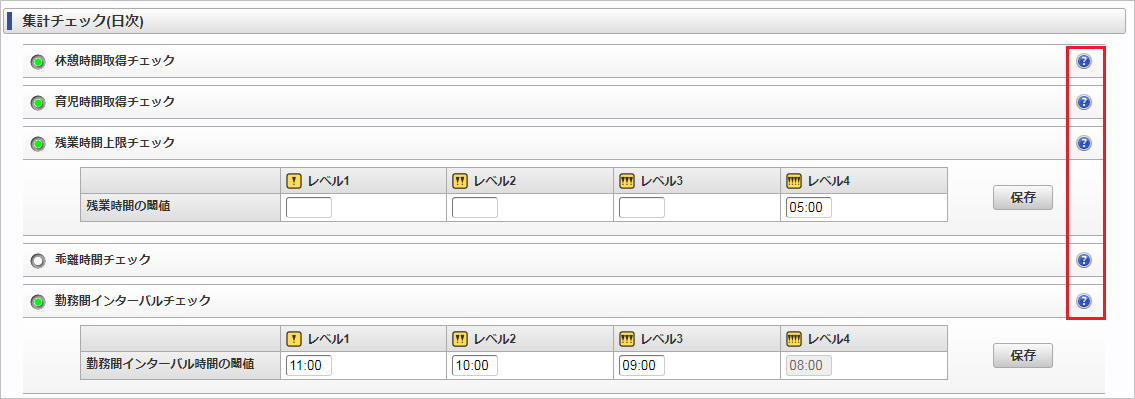The image size is (1135, 399).
Task: Click レベル3 icon in 勤務間インターバル table
Action: coord(627,338)
